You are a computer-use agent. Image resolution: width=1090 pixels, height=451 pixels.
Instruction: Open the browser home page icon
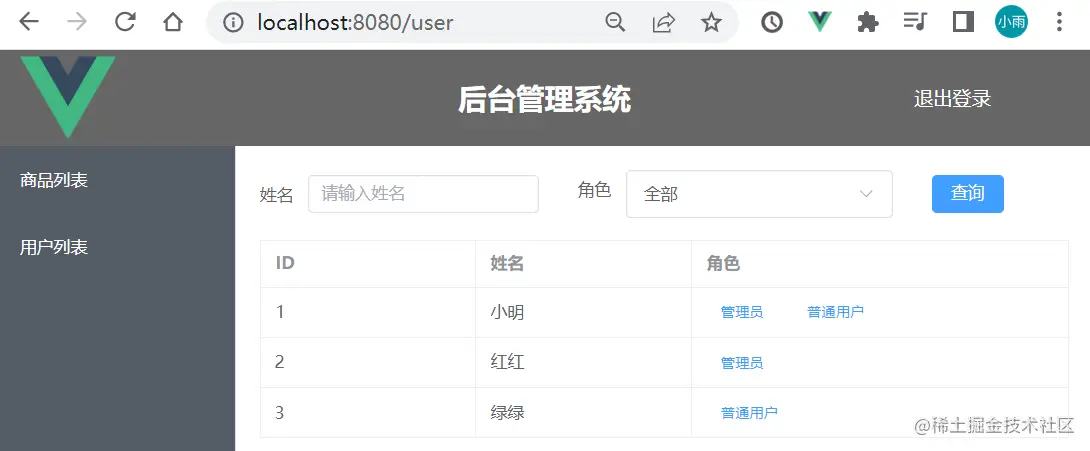coord(172,22)
